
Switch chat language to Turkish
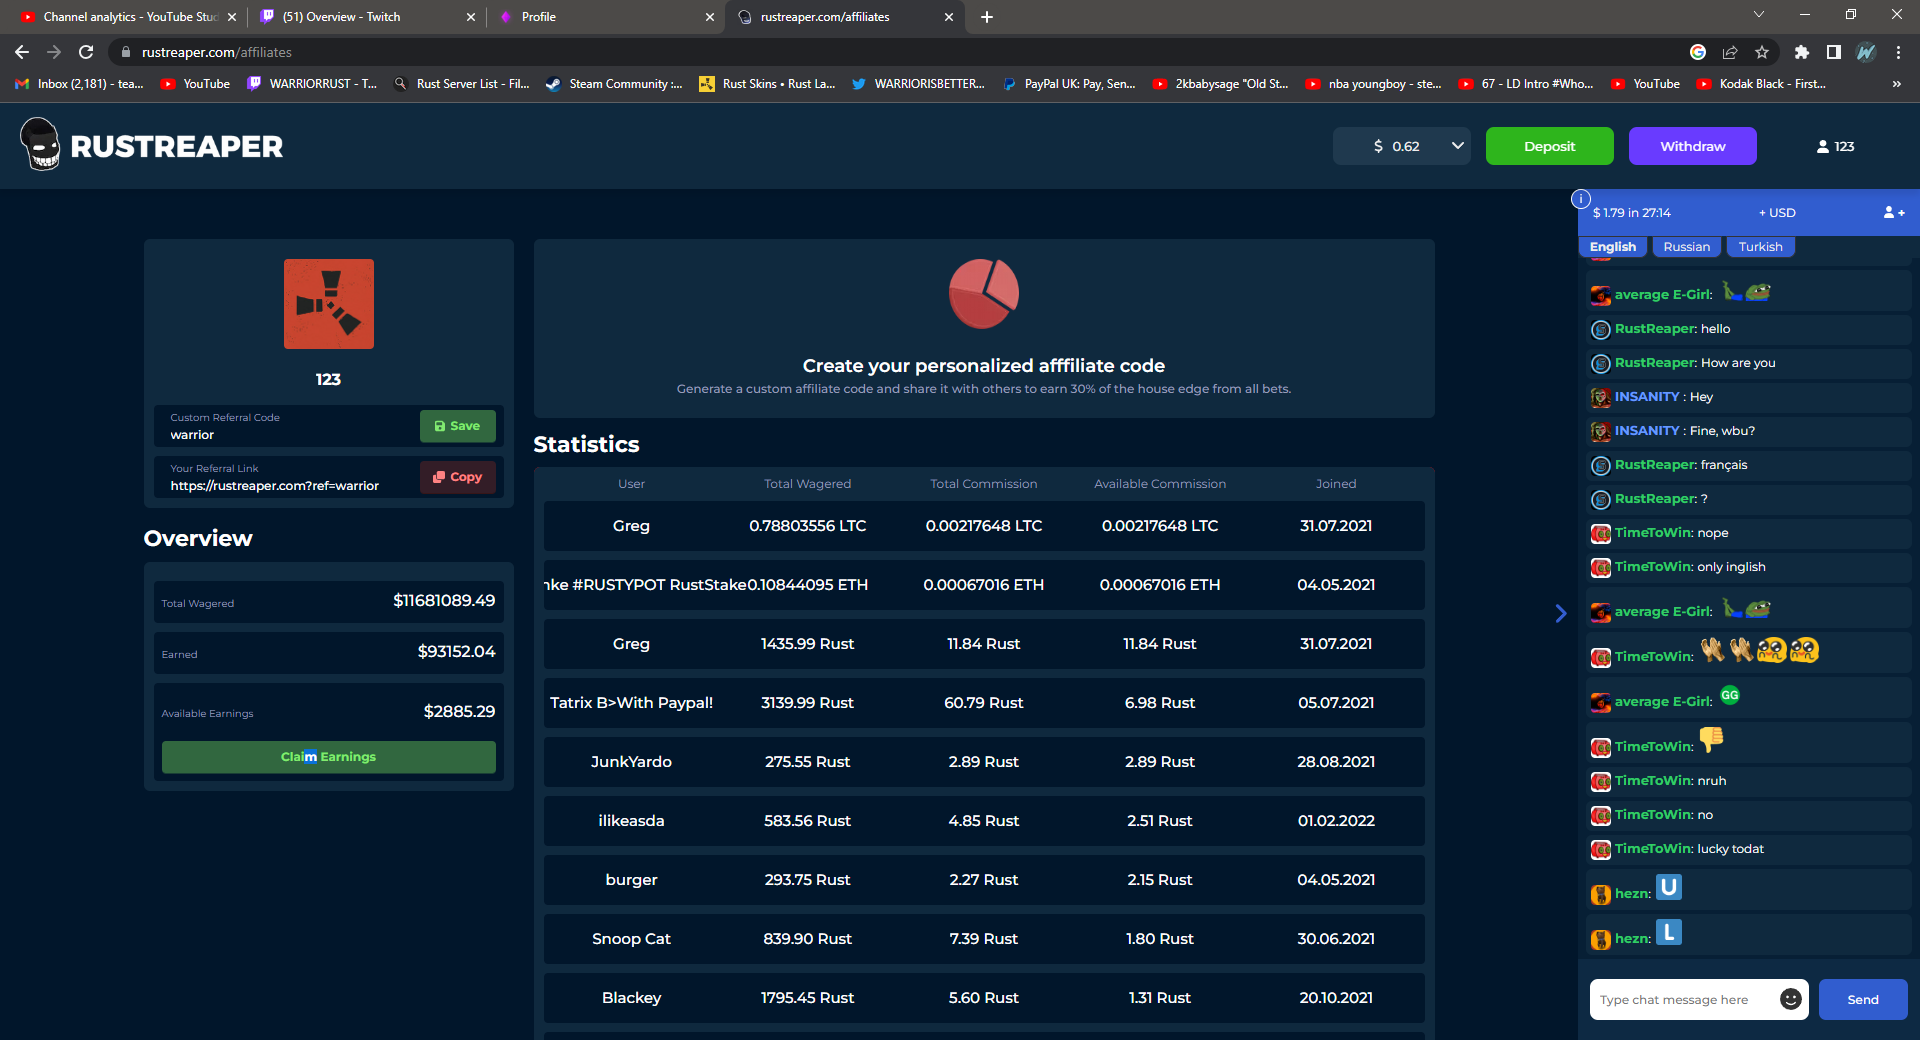point(1760,246)
